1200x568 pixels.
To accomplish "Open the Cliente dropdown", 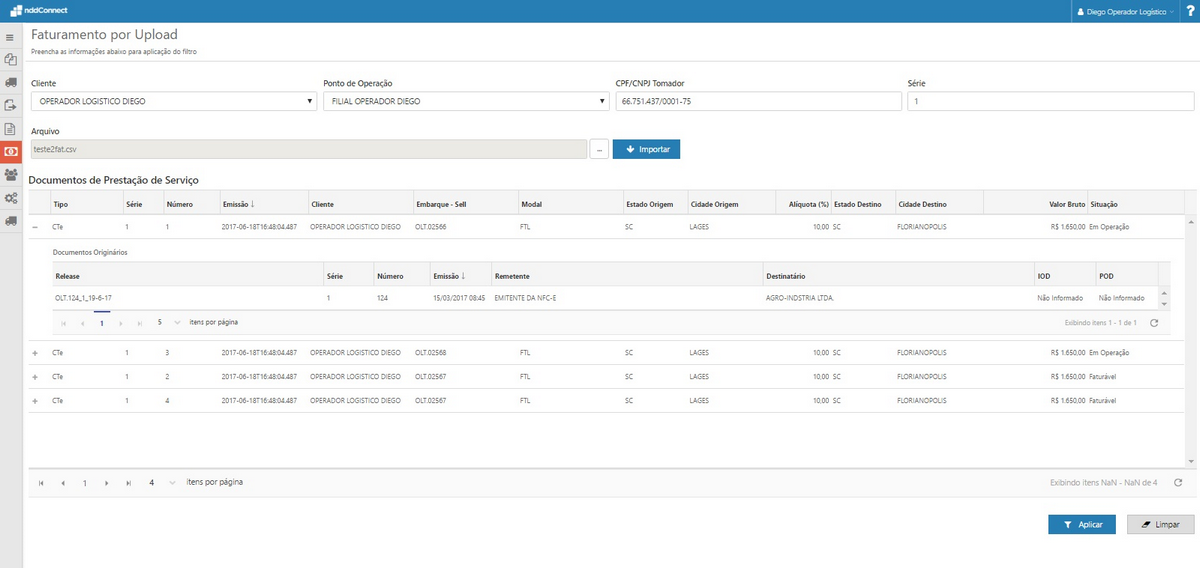I will click(174, 101).
